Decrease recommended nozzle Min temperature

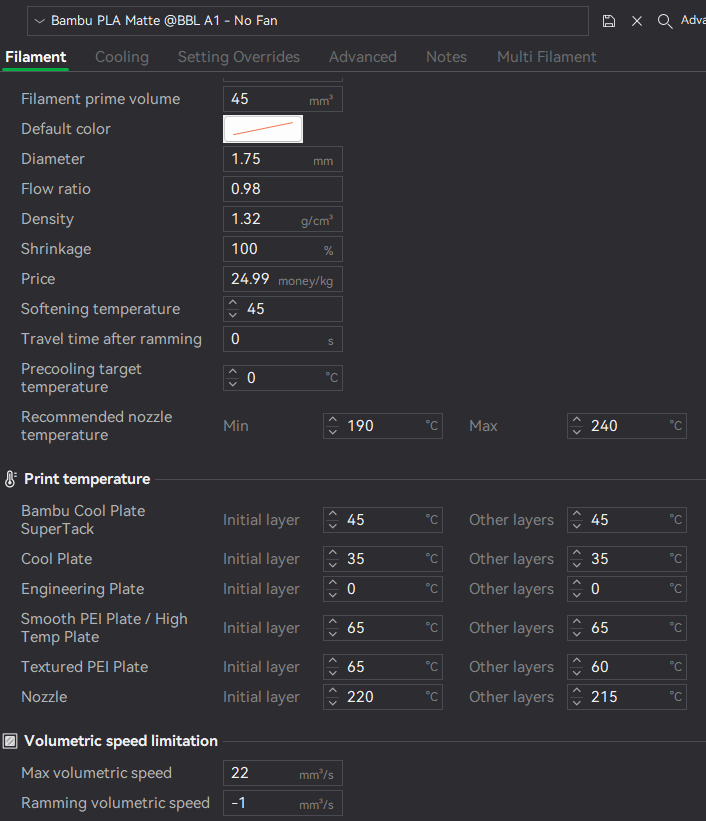coord(333,432)
